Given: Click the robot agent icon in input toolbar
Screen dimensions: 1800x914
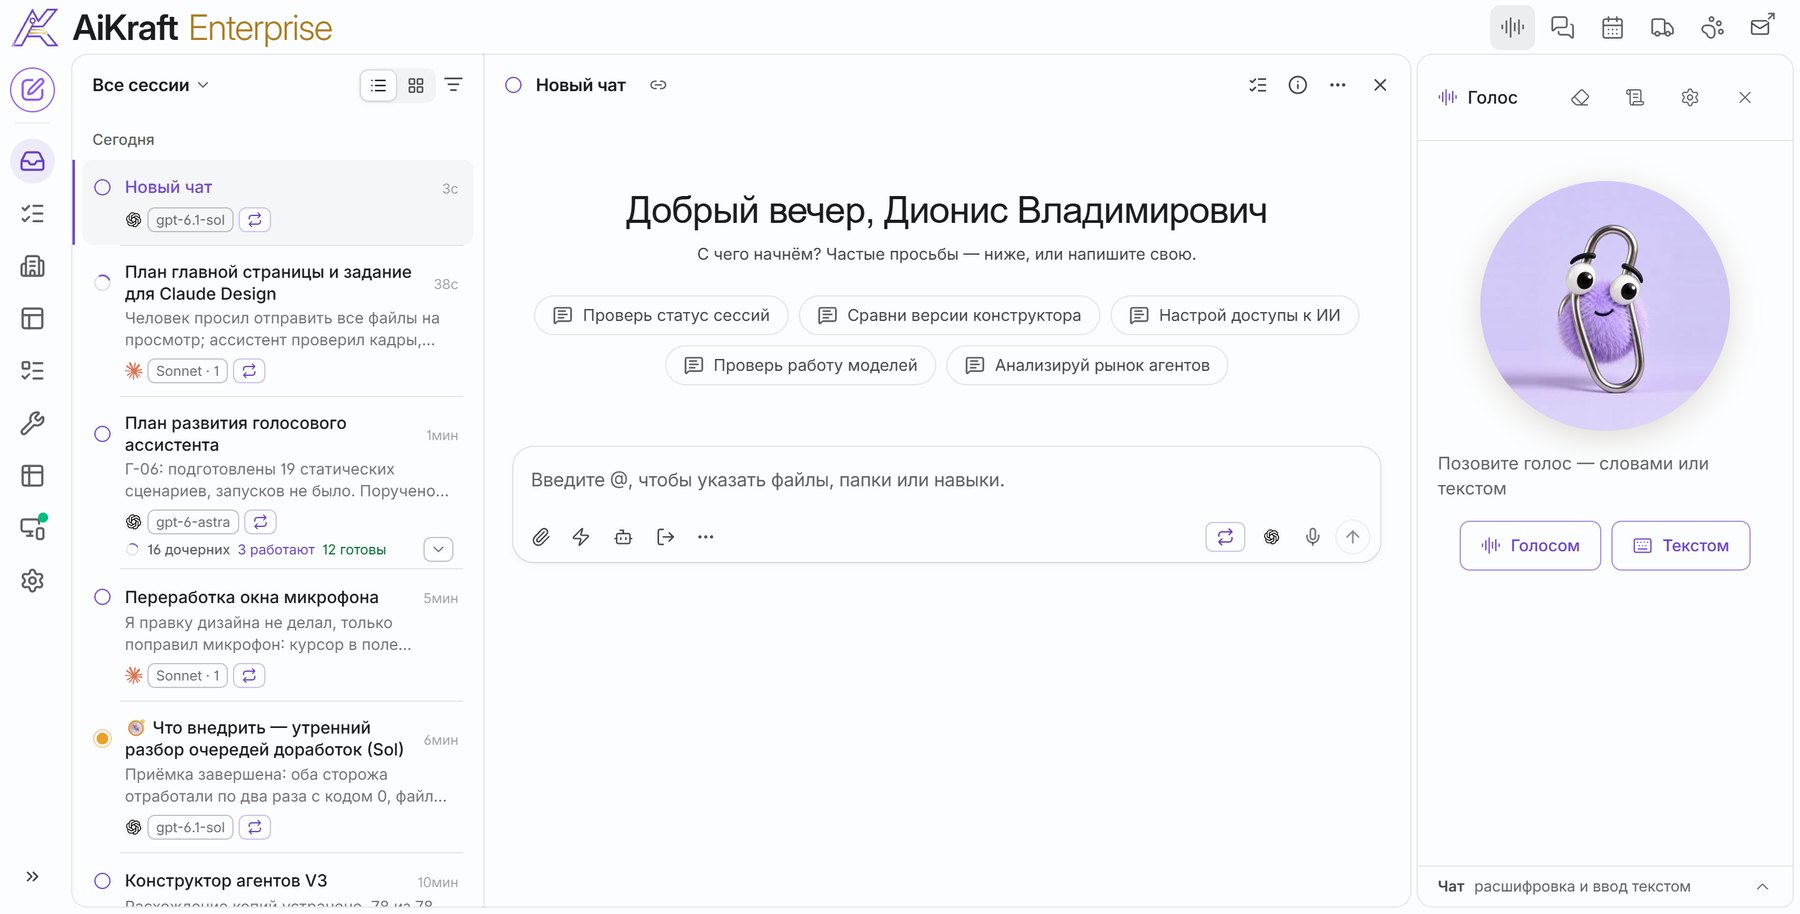Looking at the screenshot, I should click(623, 537).
